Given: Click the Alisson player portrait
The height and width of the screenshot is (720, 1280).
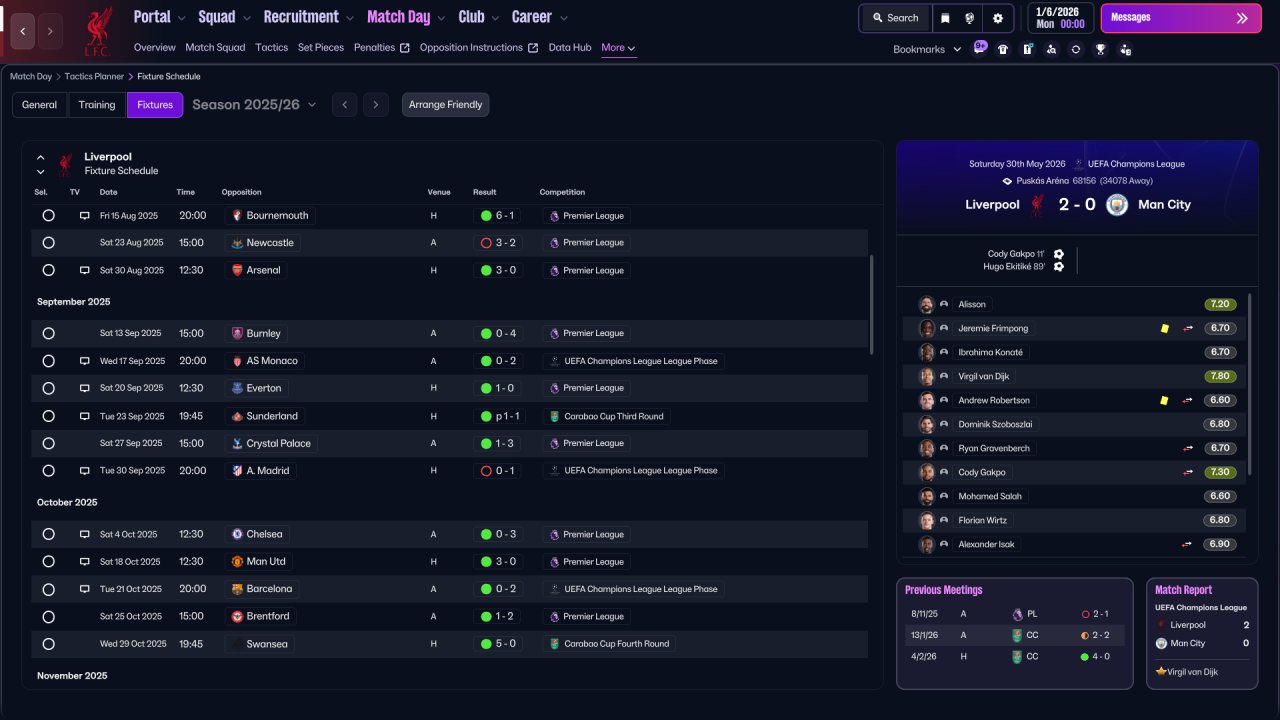Looking at the screenshot, I should point(926,304).
